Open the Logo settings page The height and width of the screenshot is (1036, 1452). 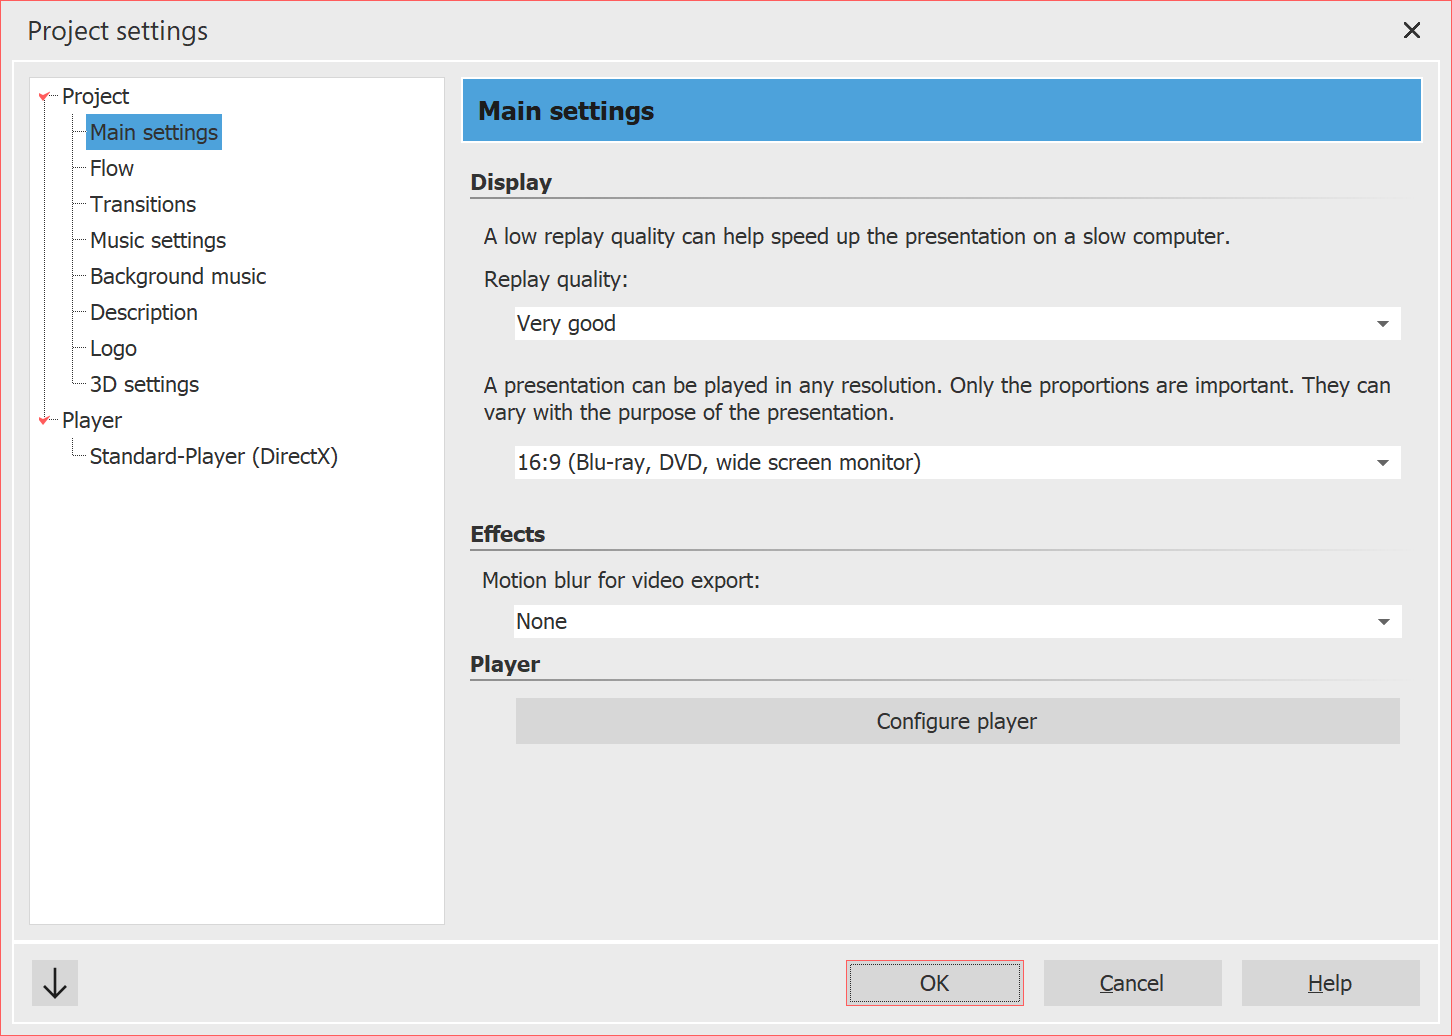pos(112,348)
